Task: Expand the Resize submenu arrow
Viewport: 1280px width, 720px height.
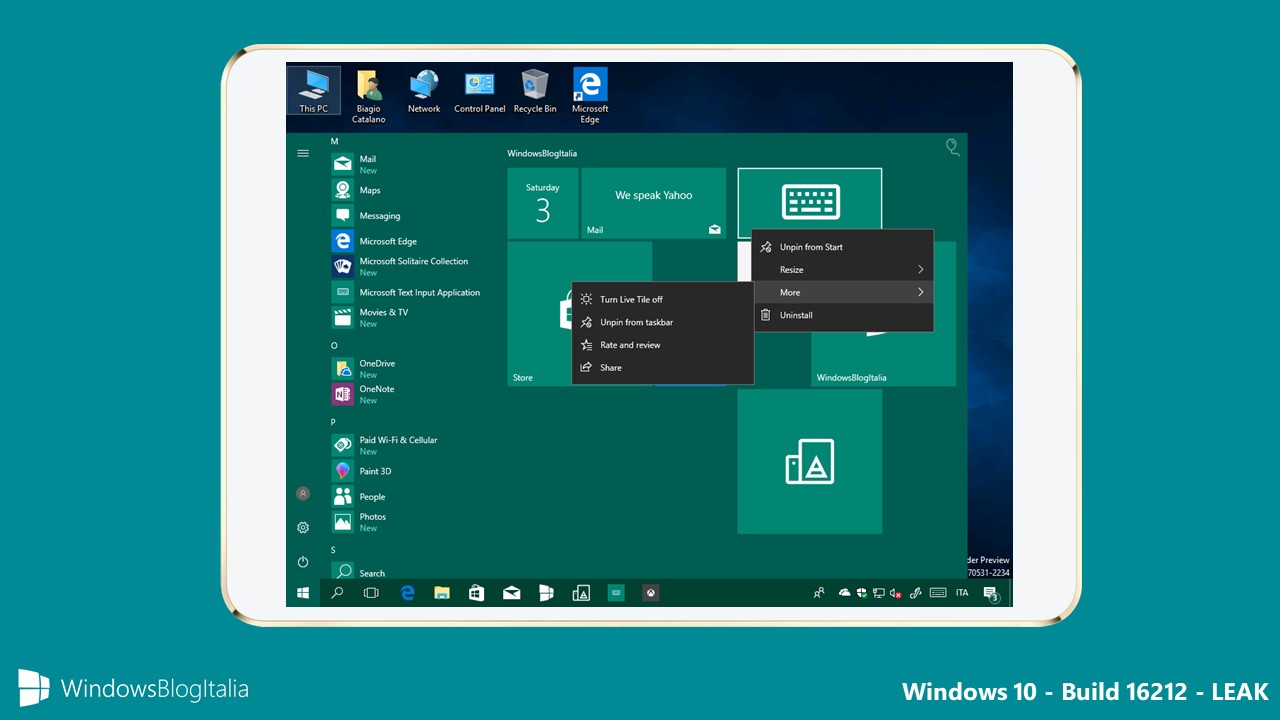Action: pos(920,269)
